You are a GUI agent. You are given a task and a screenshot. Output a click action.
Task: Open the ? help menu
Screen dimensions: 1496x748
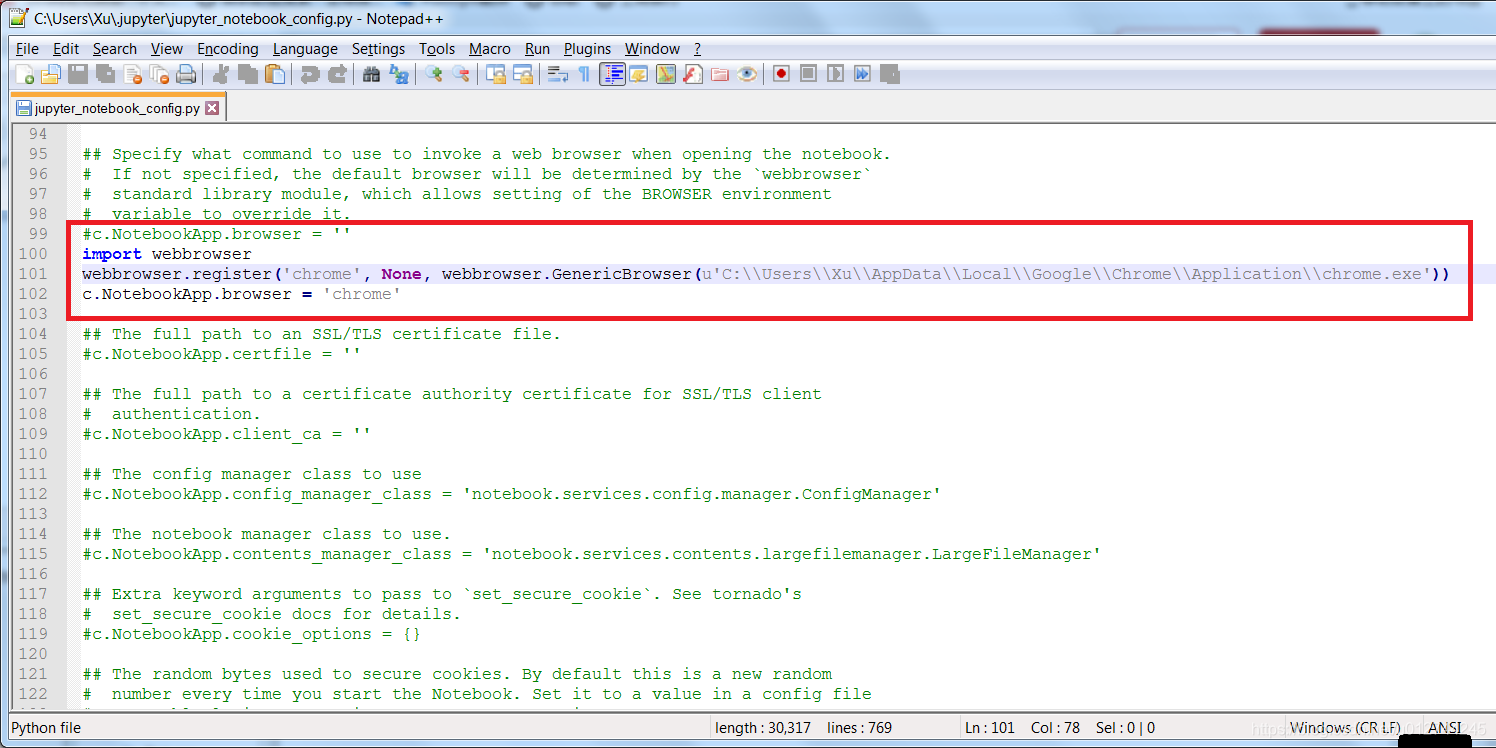[697, 48]
